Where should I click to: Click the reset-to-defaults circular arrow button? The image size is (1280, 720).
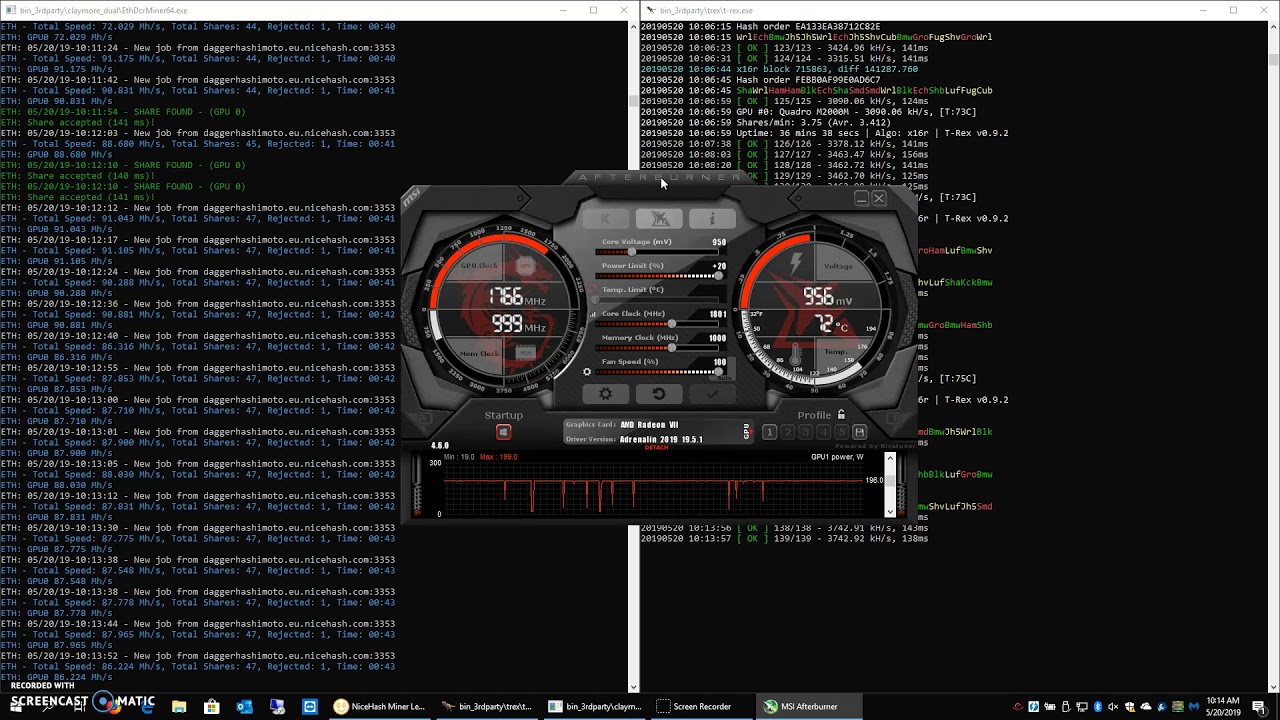click(x=658, y=394)
